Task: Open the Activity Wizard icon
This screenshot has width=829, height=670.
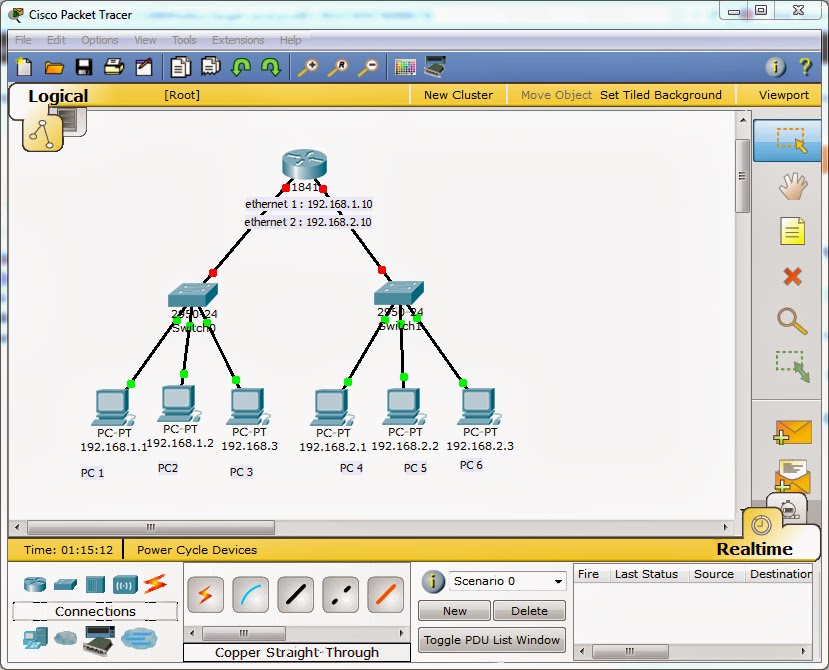Action: coord(144,67)
